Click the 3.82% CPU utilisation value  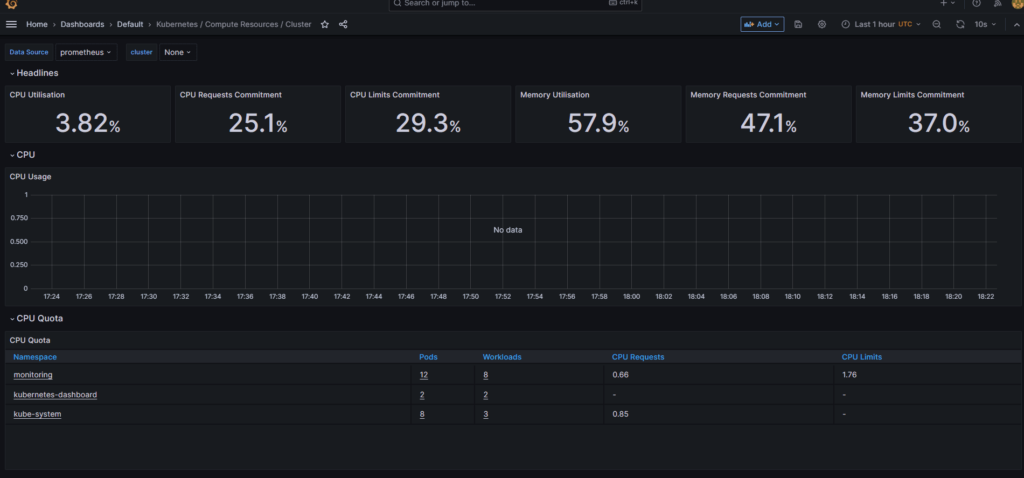(x=88, y=123)
